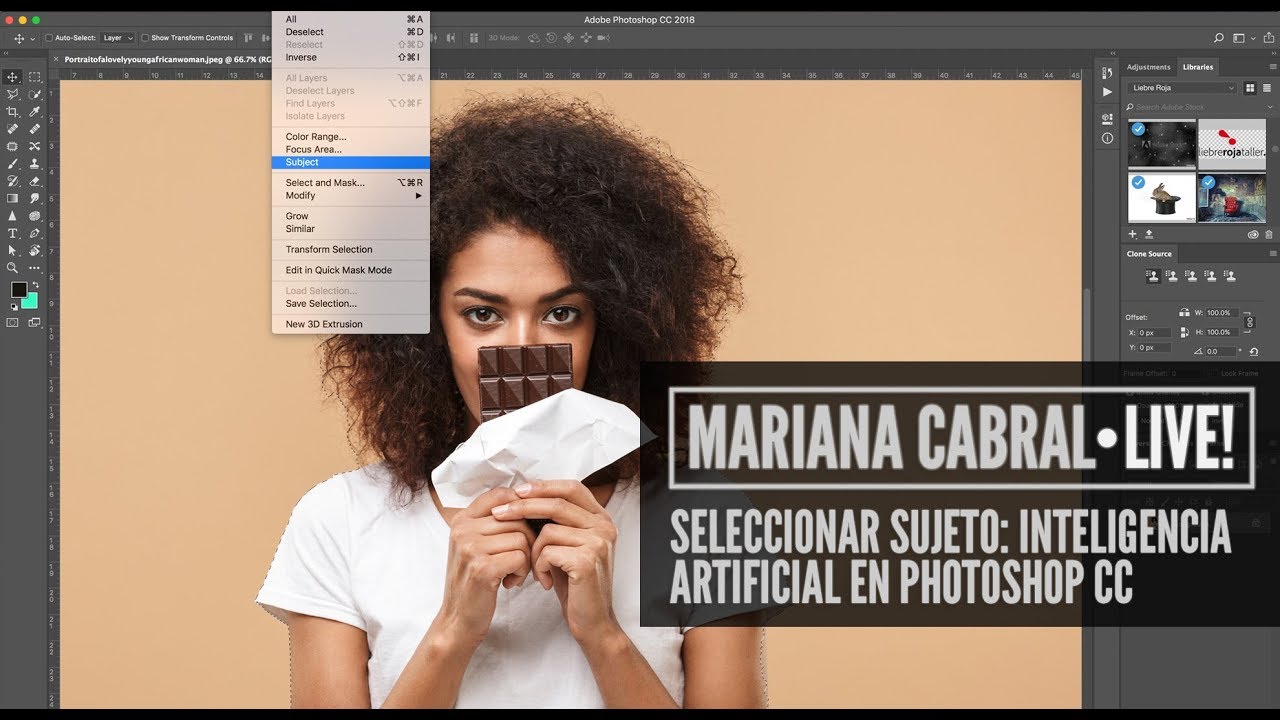Expand Adobe Stock search options arrow
Image resolution: width=1280 pixels, height=720 pixels.
click(1270, 107)
